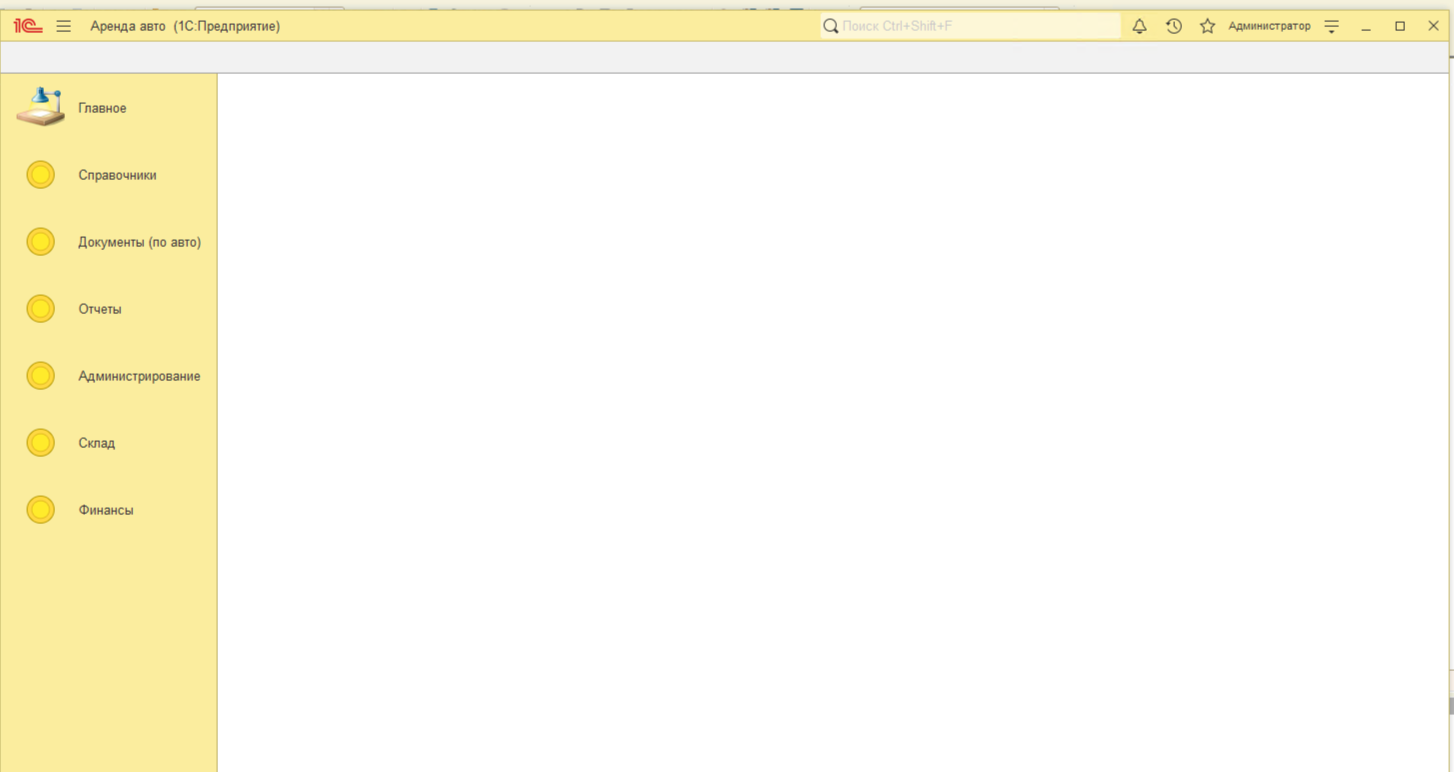Open the settings lines menu next to Администратор
Viewport: 1454px width, 772px height.
[1331, 26]
